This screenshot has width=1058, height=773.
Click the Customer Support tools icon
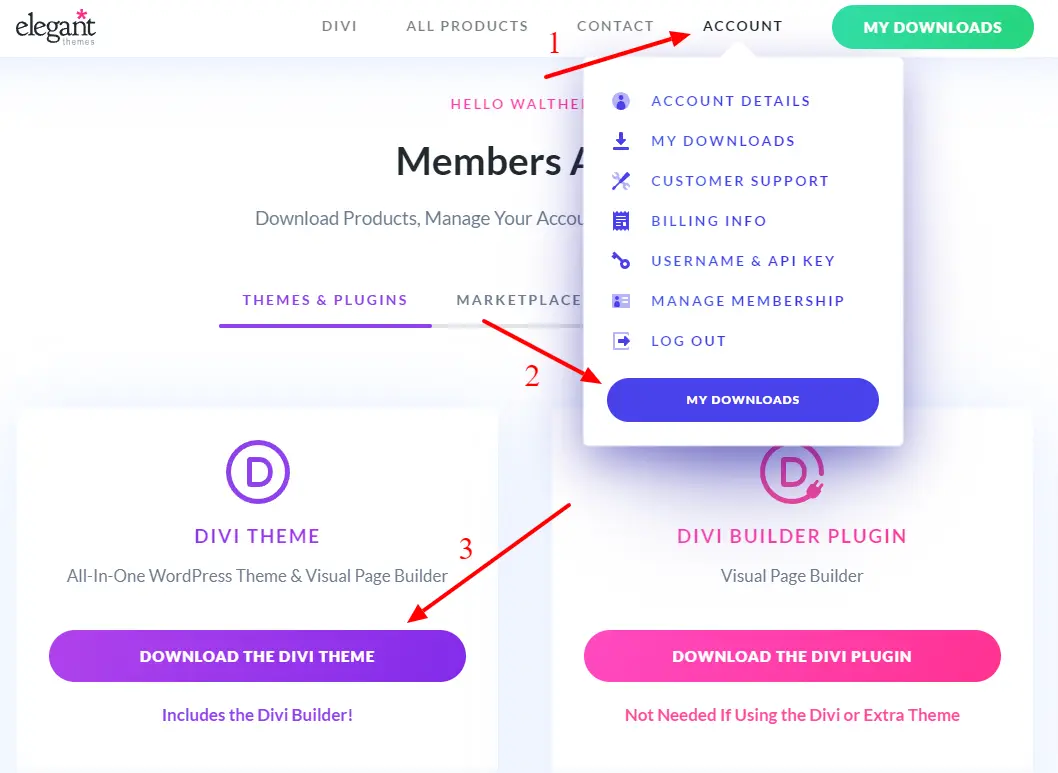621,181
